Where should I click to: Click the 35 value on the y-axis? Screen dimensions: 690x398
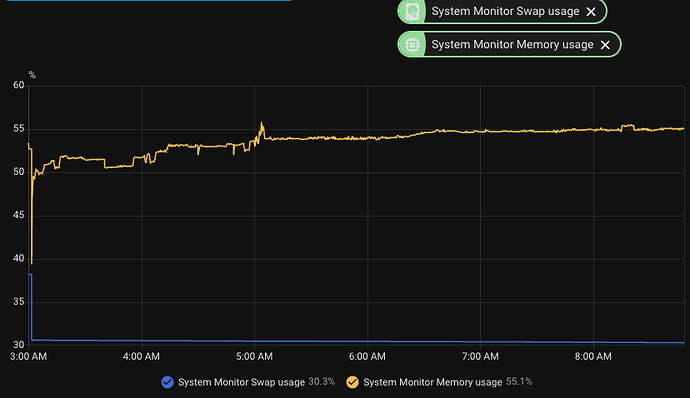[19, 302]
